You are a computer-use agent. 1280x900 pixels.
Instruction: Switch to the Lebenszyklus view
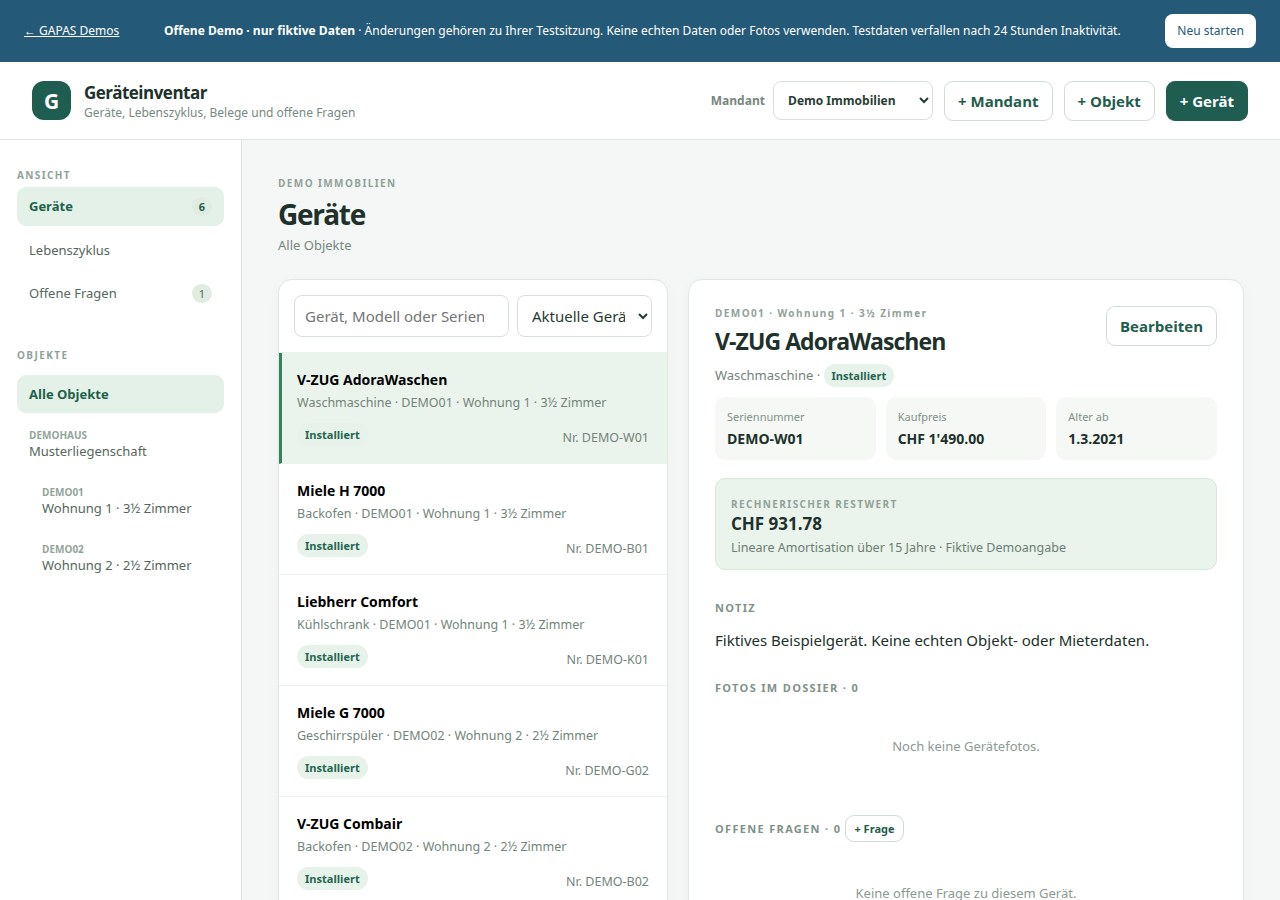pos(120,250)
